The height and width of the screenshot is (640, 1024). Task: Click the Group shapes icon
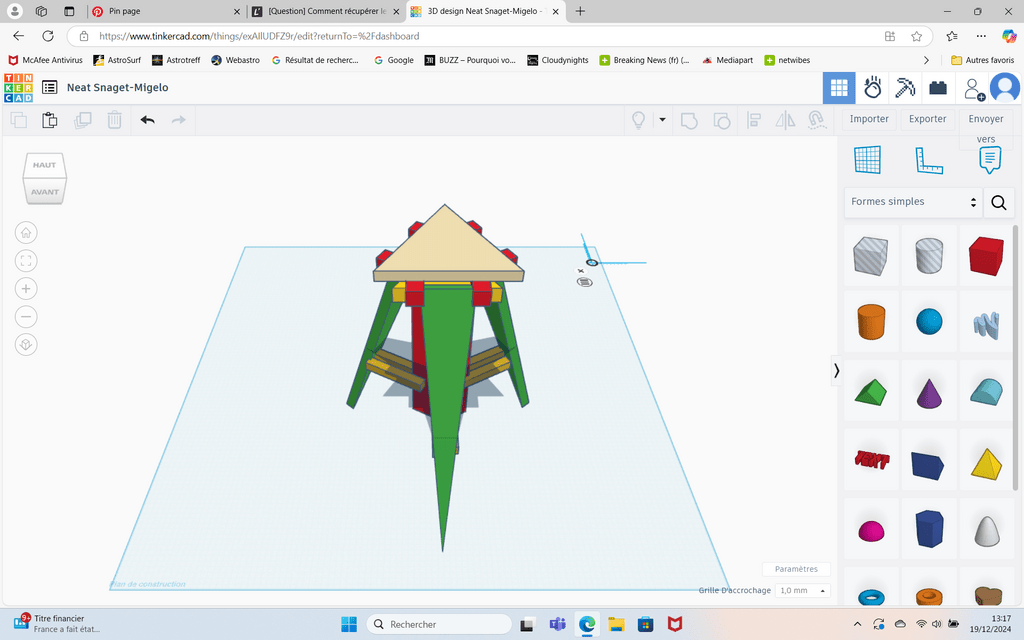point(689,120)
